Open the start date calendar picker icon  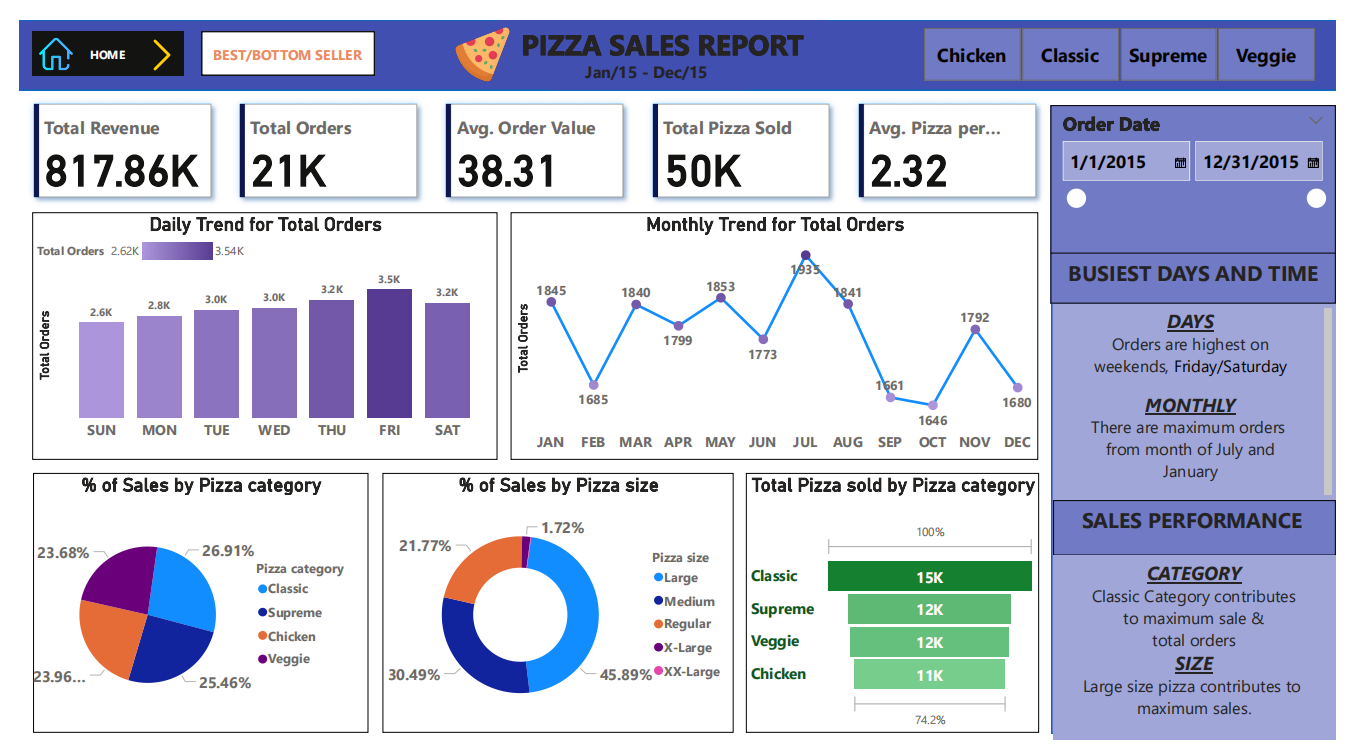[1180, 162]
